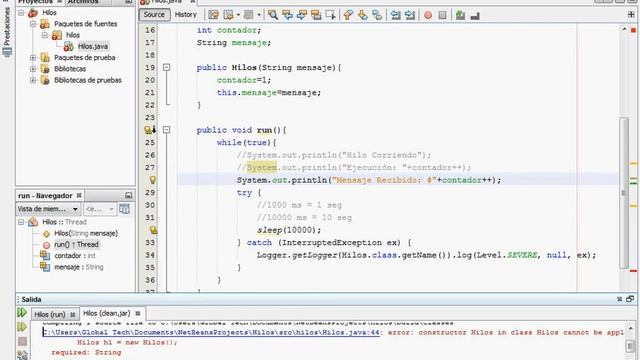Start macro recording with red circle icon
This screenshot has height=360, width=640.
[x=428, y=15]
